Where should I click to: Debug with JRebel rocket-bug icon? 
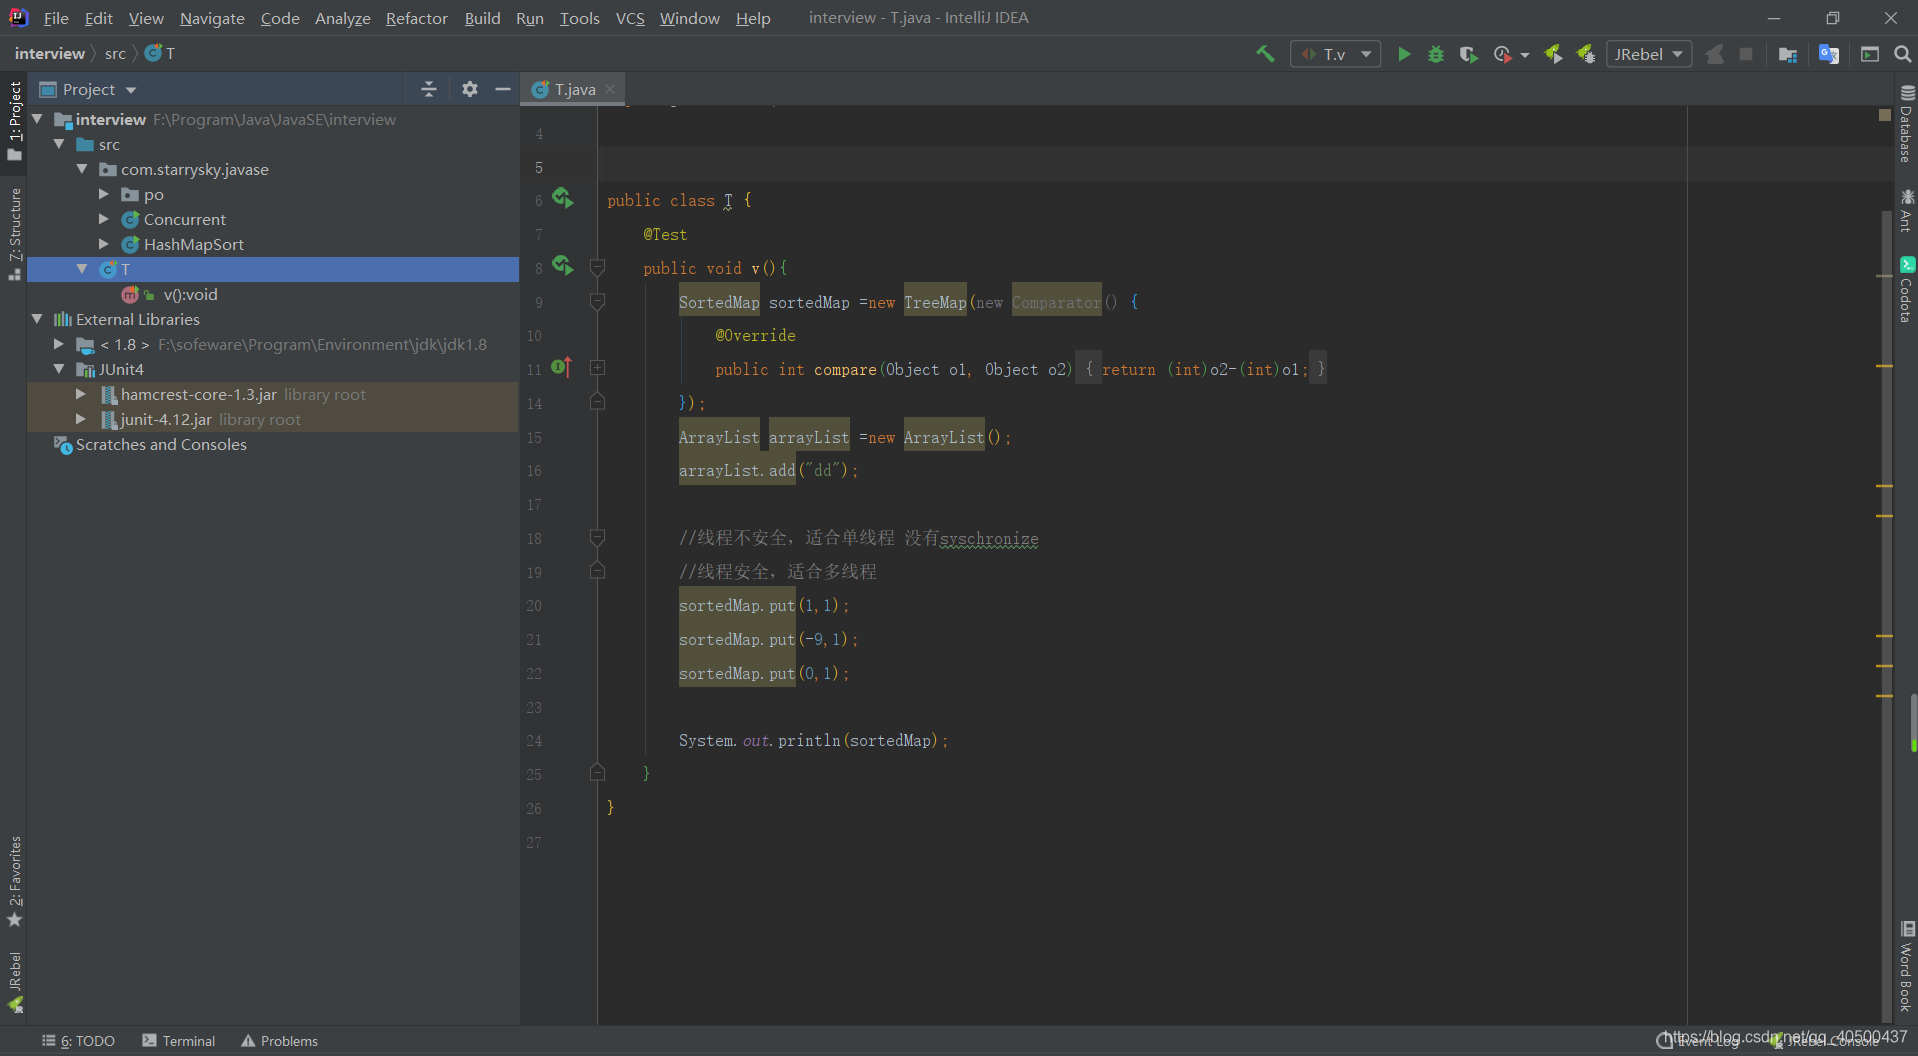pos(1585,54)
